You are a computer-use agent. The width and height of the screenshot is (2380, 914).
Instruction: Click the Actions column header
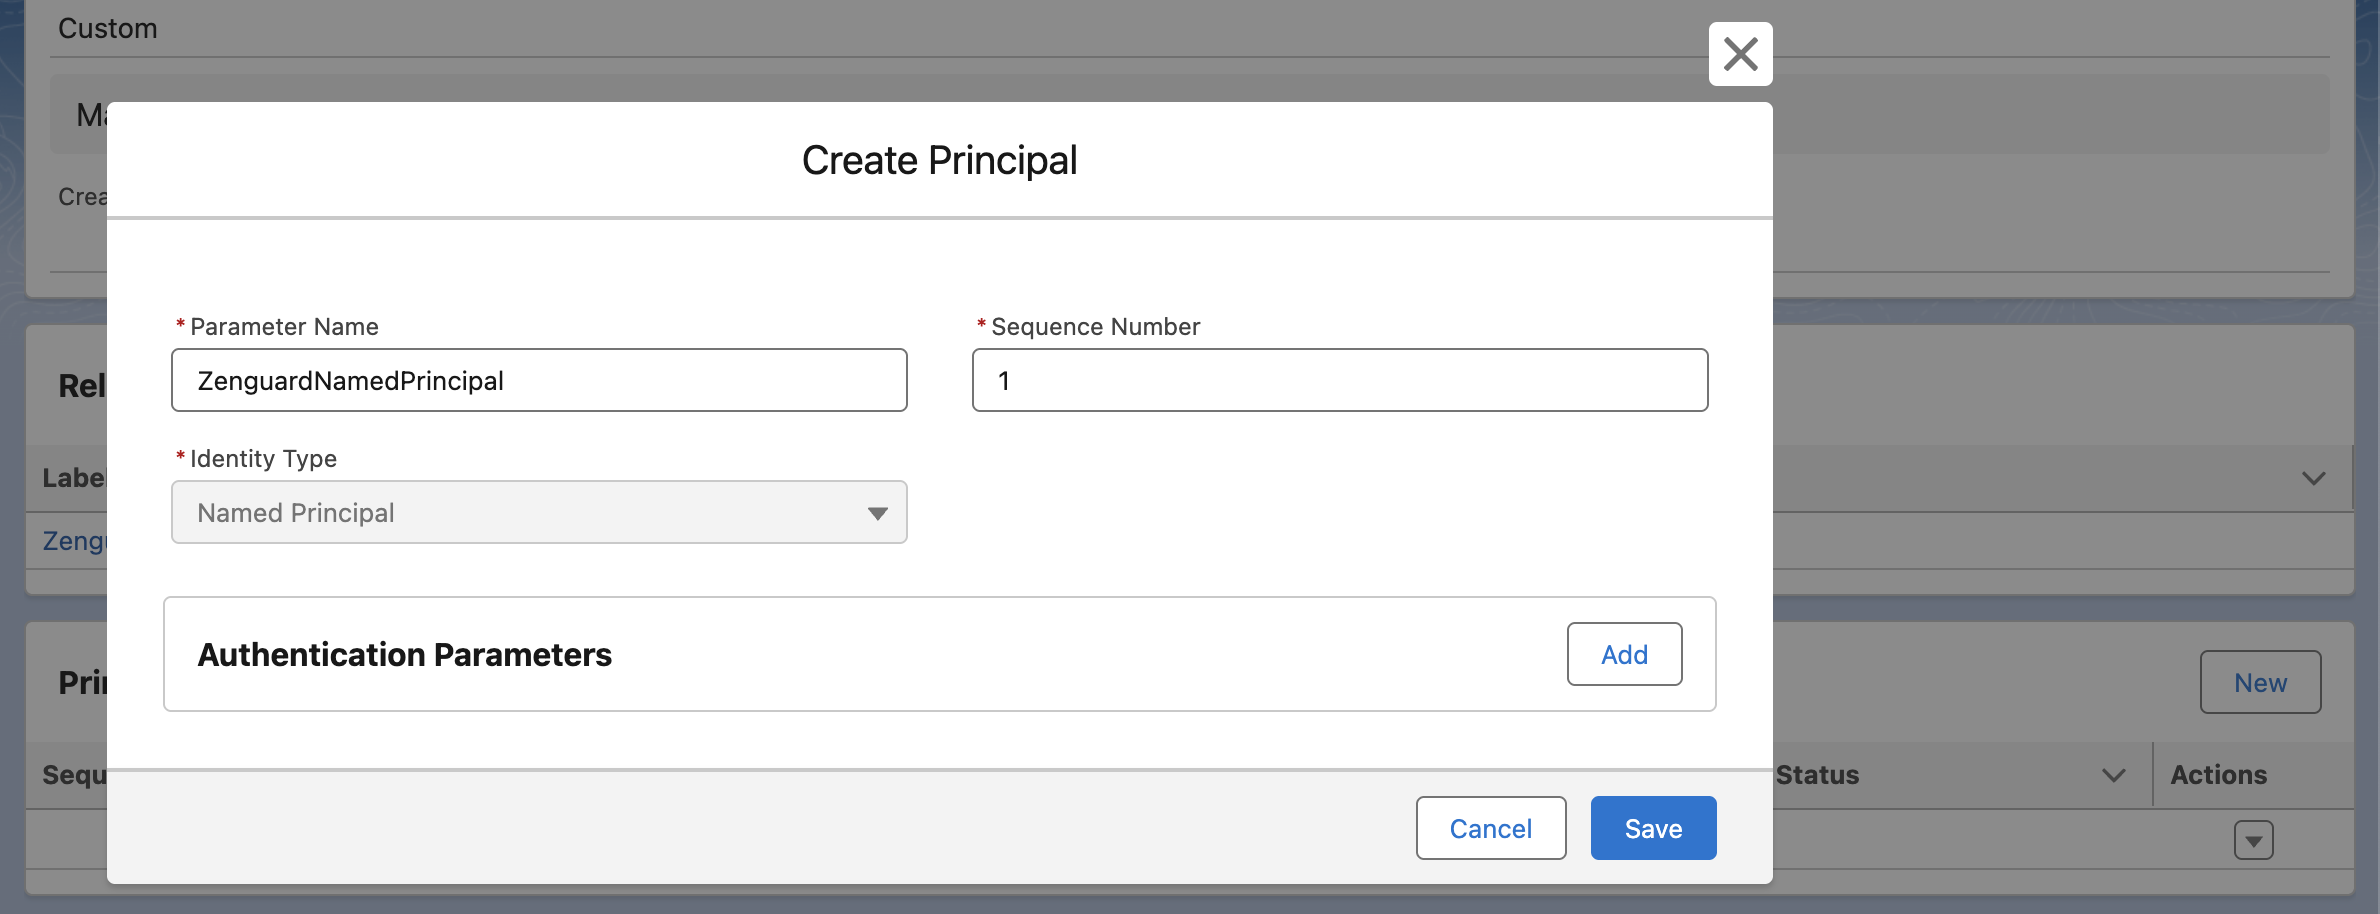2218,775
